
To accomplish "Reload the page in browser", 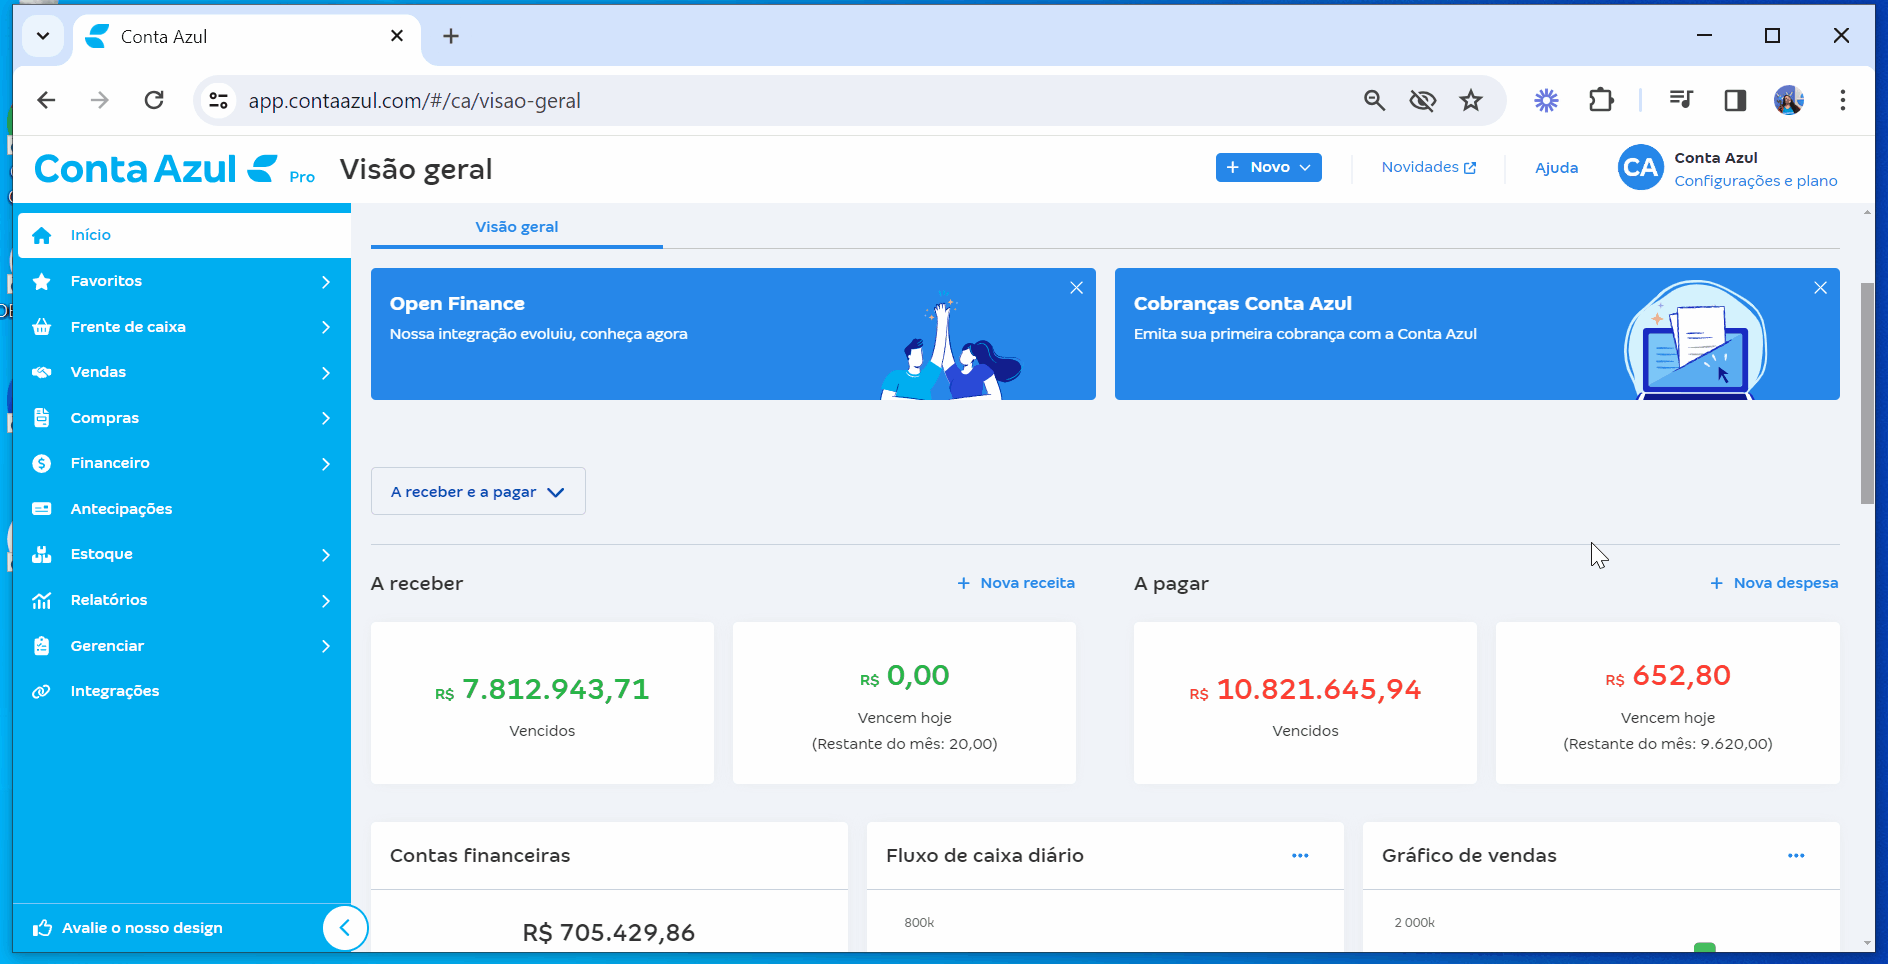I will pos(154,100).
